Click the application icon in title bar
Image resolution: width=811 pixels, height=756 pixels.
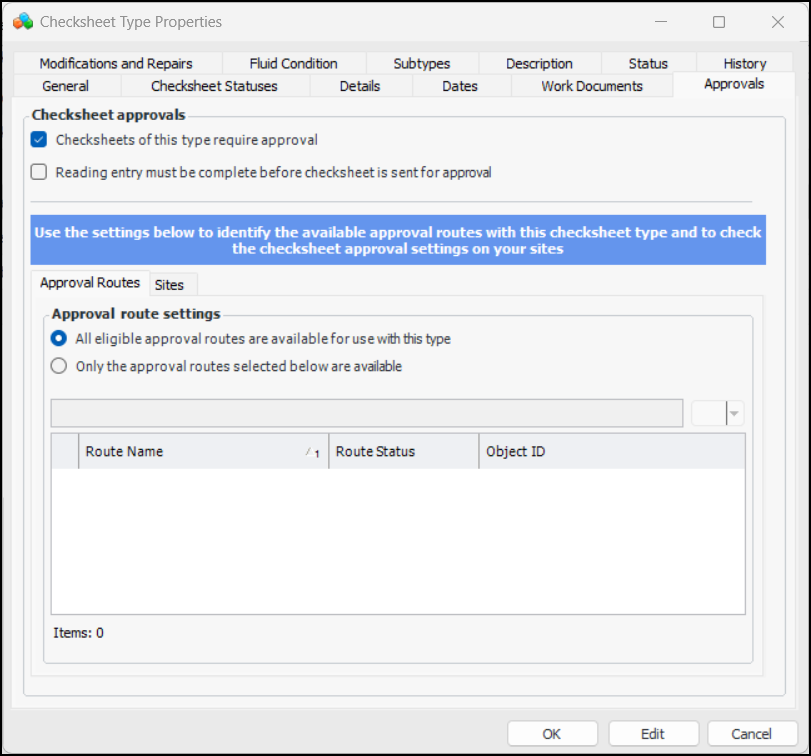pos(22,21)
